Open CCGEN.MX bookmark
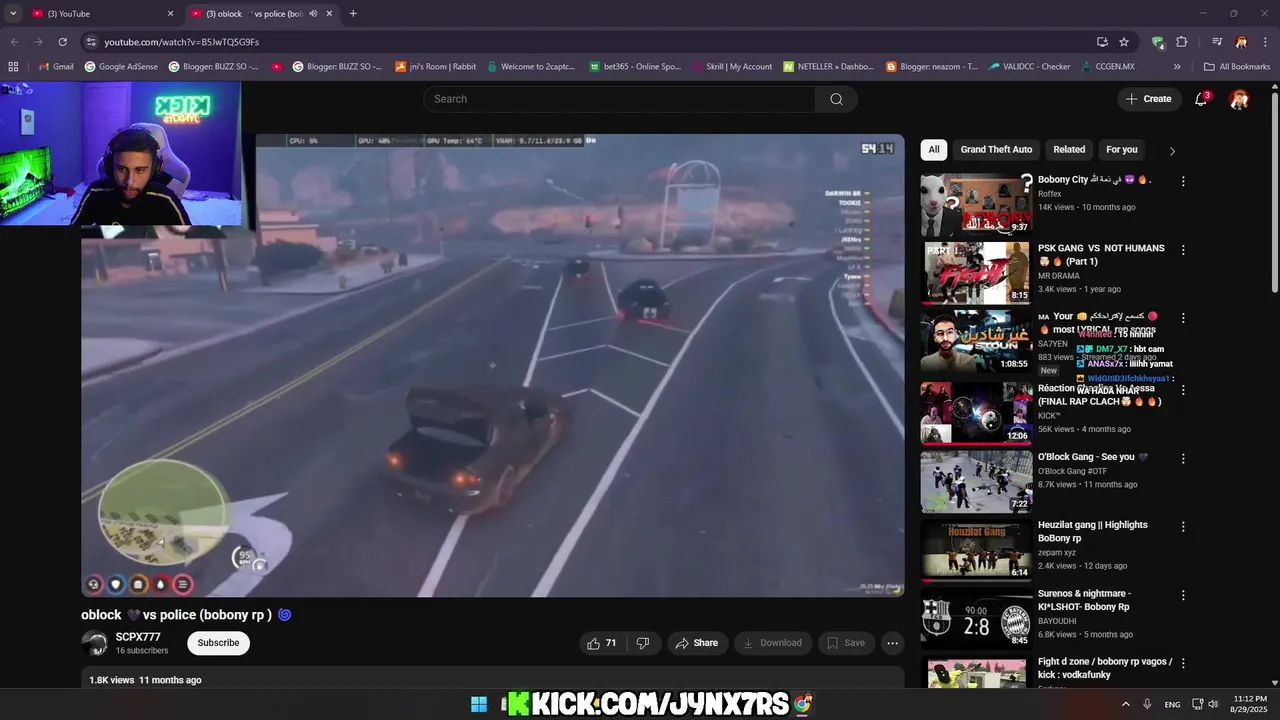This screenshot has width=1280, height=720. [x=1108, y=66]
